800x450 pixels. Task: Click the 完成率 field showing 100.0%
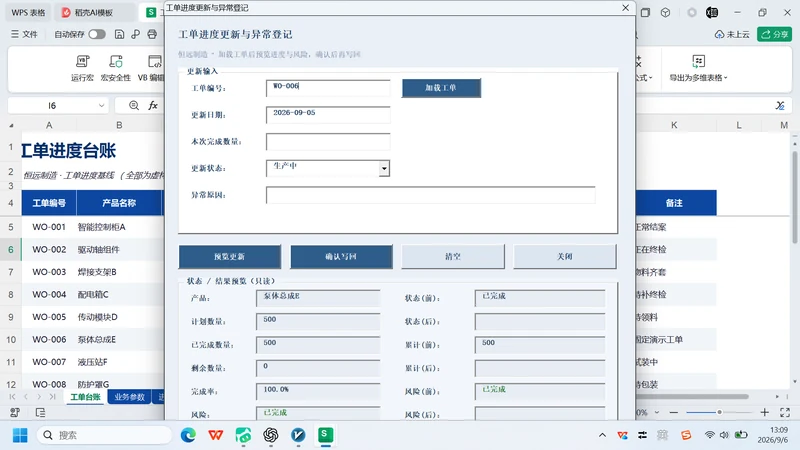click(x=318, y=391)
